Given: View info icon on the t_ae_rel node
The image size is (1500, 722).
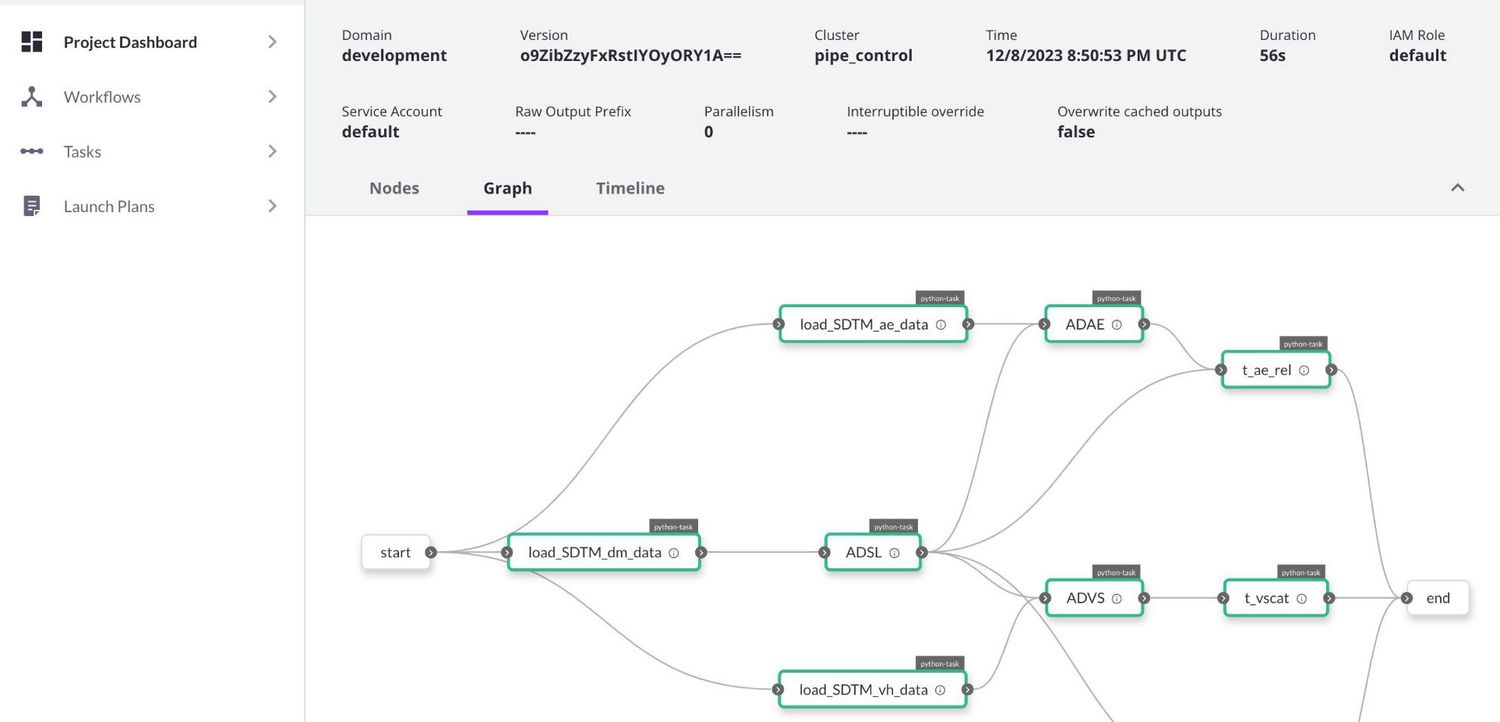Looking at the screenshot, I should coord(1304,369).
